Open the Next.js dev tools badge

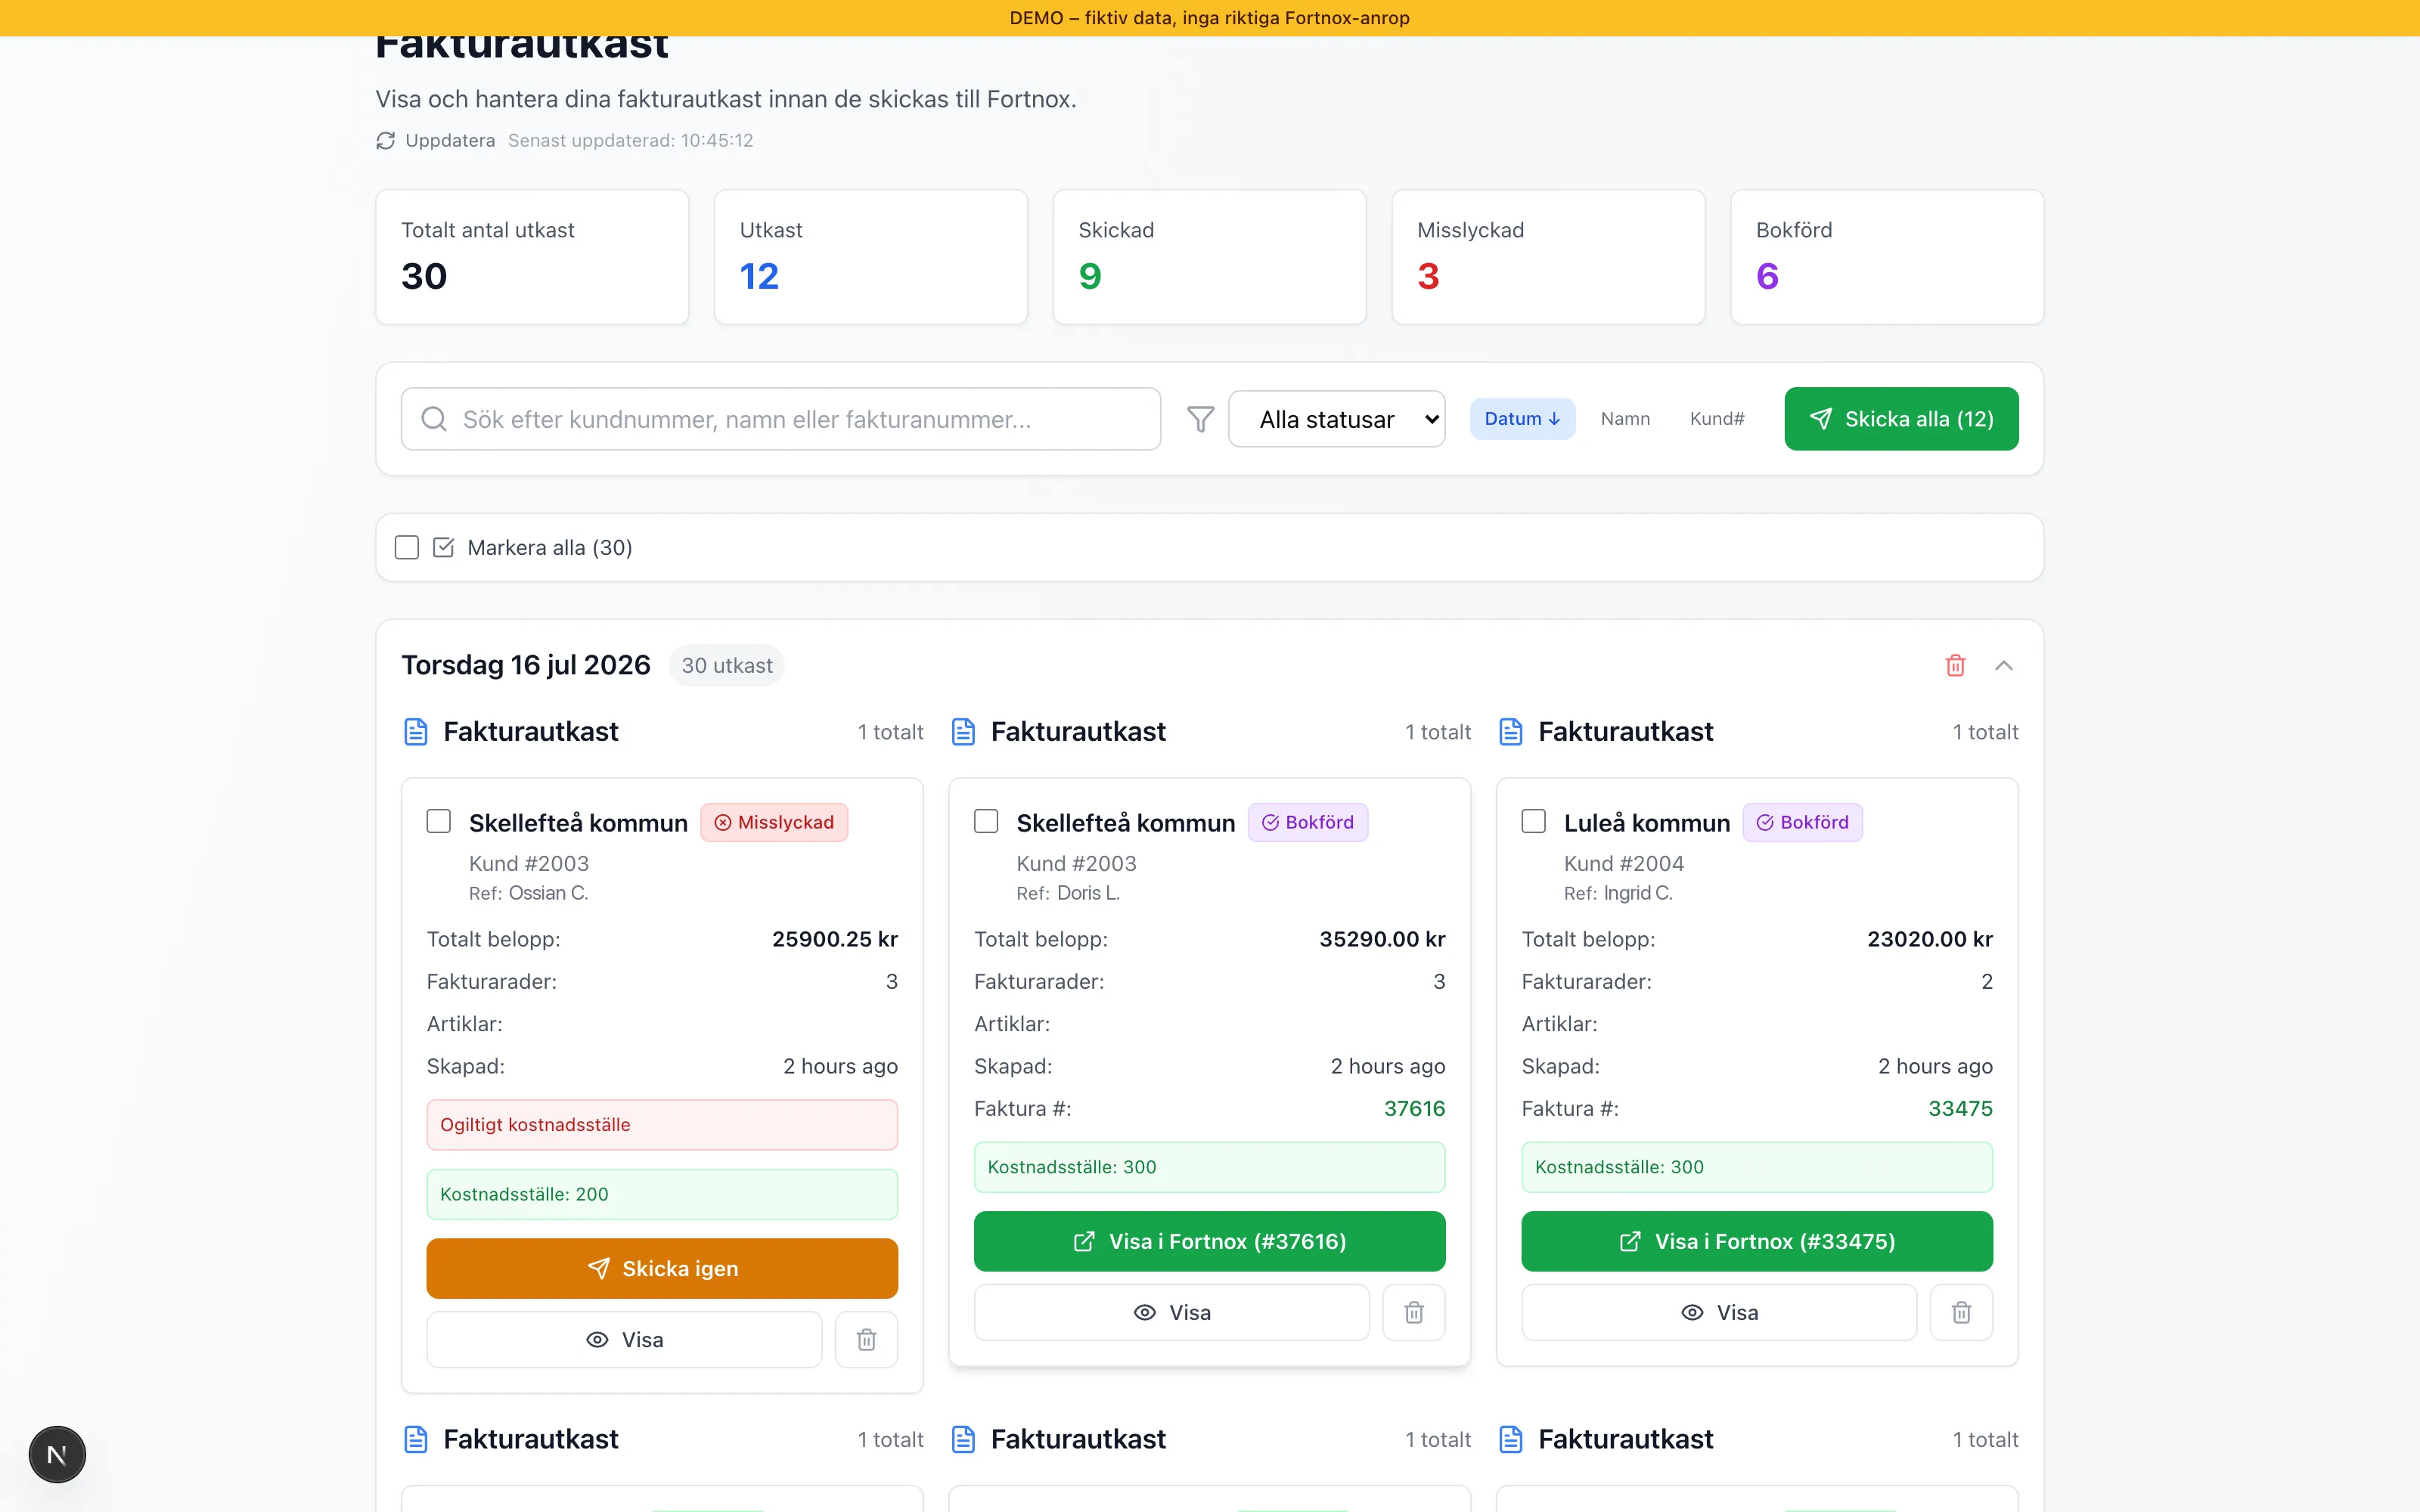click(57, 1455)
